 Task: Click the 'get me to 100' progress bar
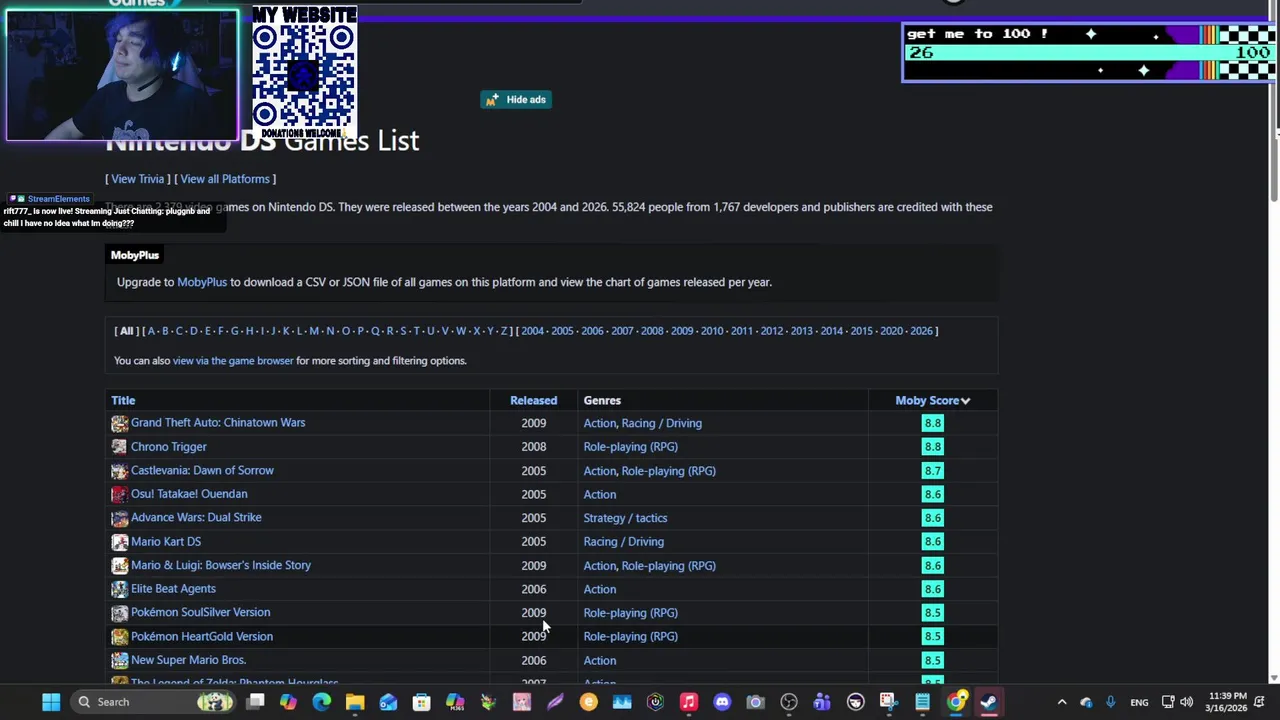pos(1089,52)
